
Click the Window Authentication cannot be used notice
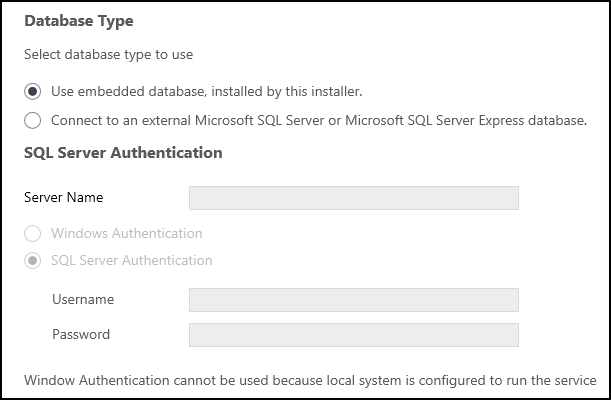[x=310, y=380]
